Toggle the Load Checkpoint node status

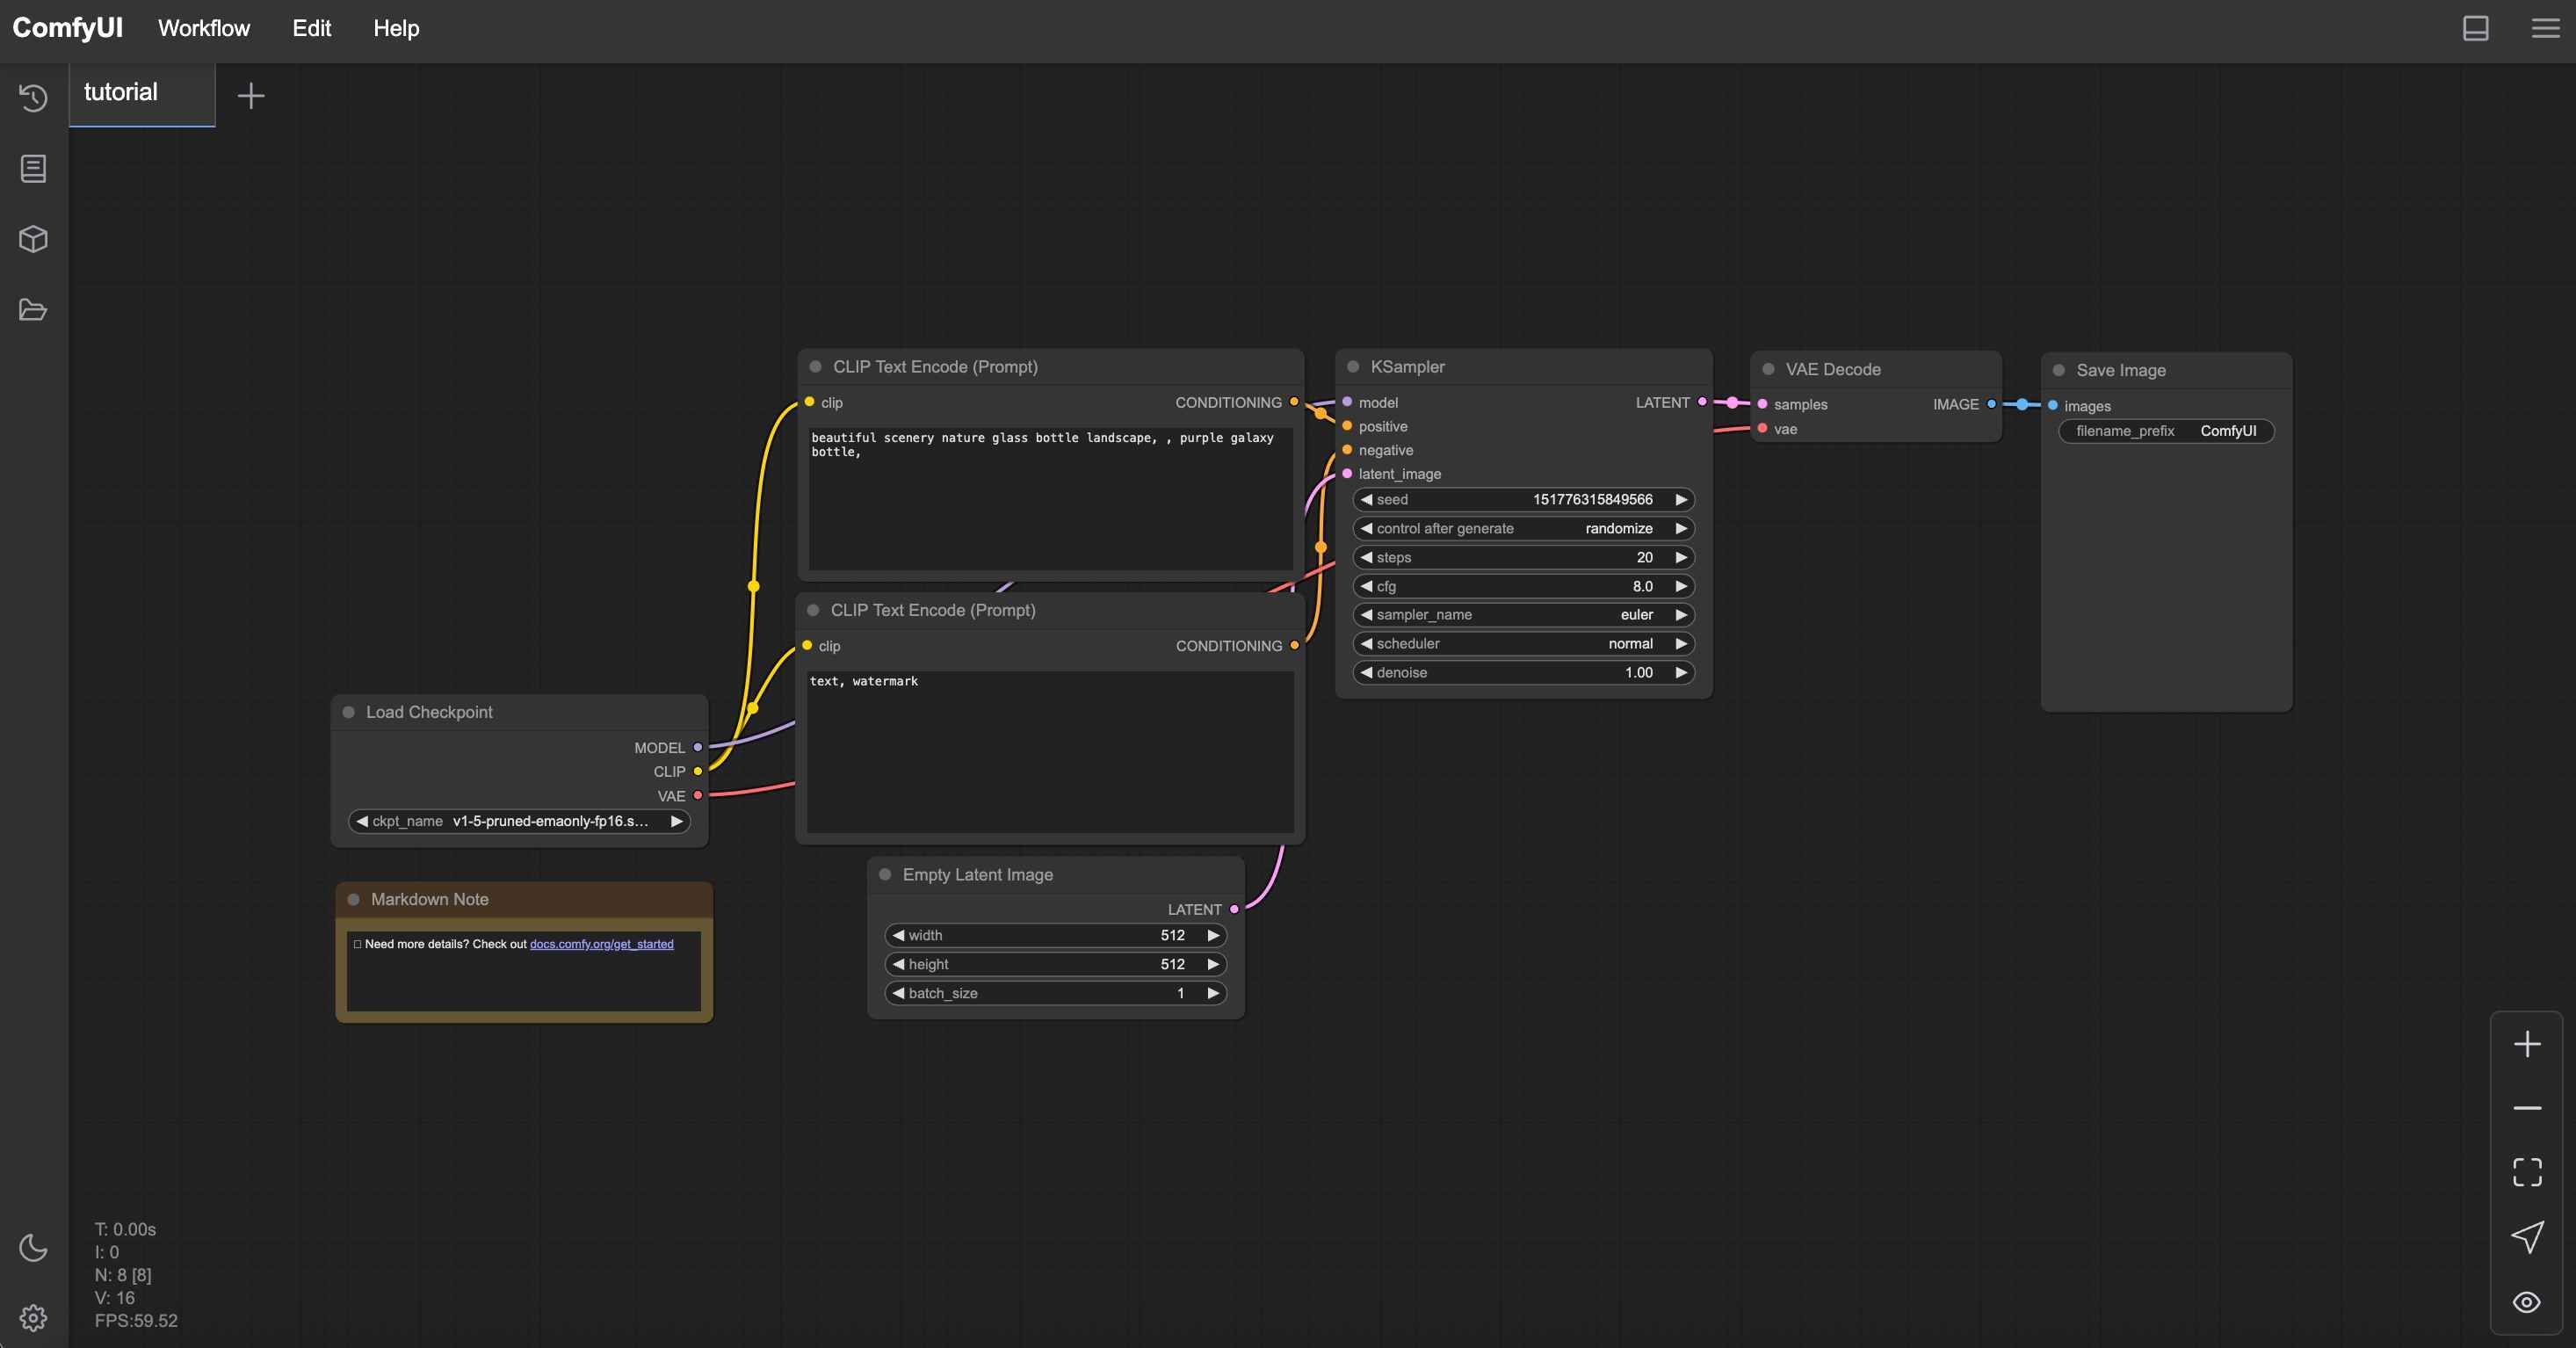pos(351,713)
